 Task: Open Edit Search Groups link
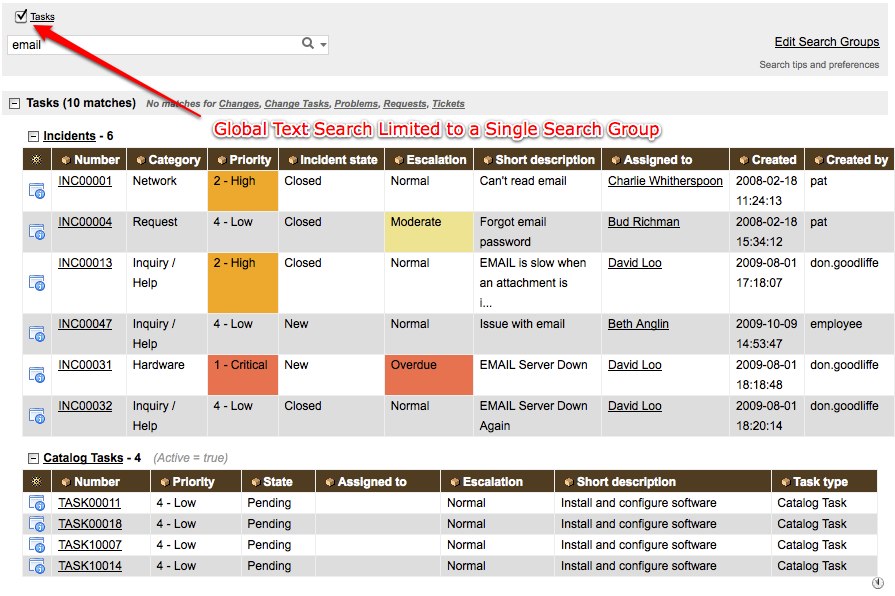[826, 42]
